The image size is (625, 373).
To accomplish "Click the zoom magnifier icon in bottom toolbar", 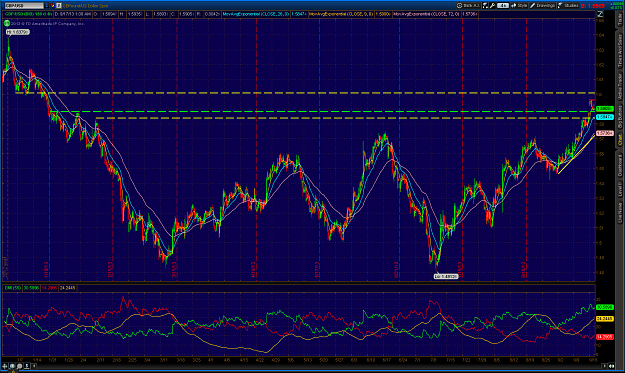I will point(12,366).
